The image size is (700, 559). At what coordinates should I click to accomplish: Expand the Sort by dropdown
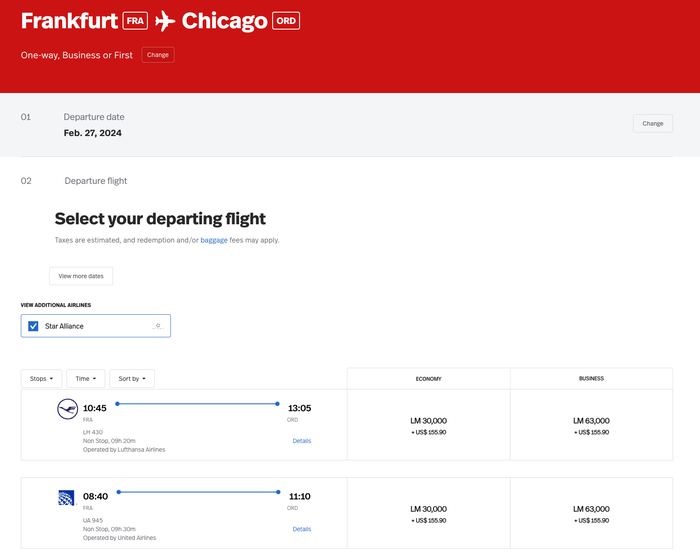tap(132, 379)
